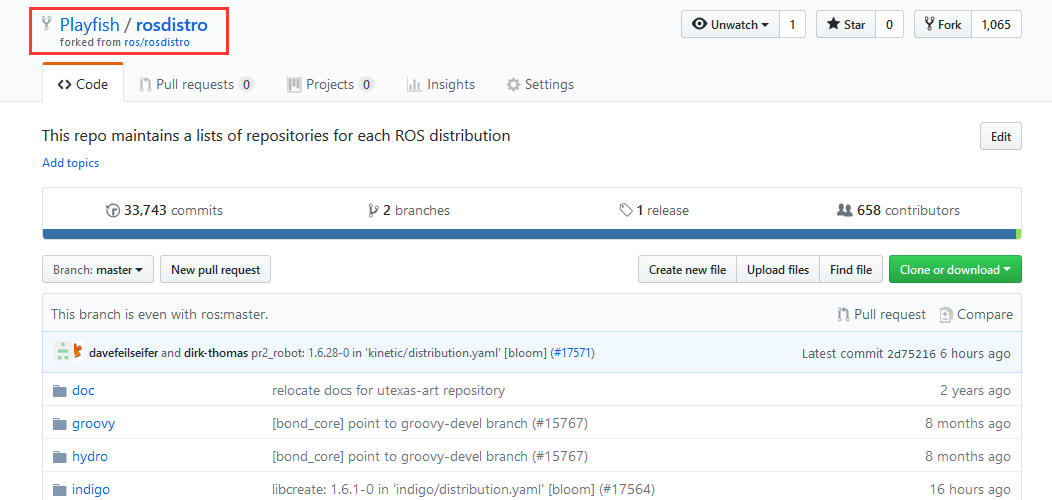Open davefeilseifer author link
The width and height of the screenshot is (1052, 500).
[123, 352]
